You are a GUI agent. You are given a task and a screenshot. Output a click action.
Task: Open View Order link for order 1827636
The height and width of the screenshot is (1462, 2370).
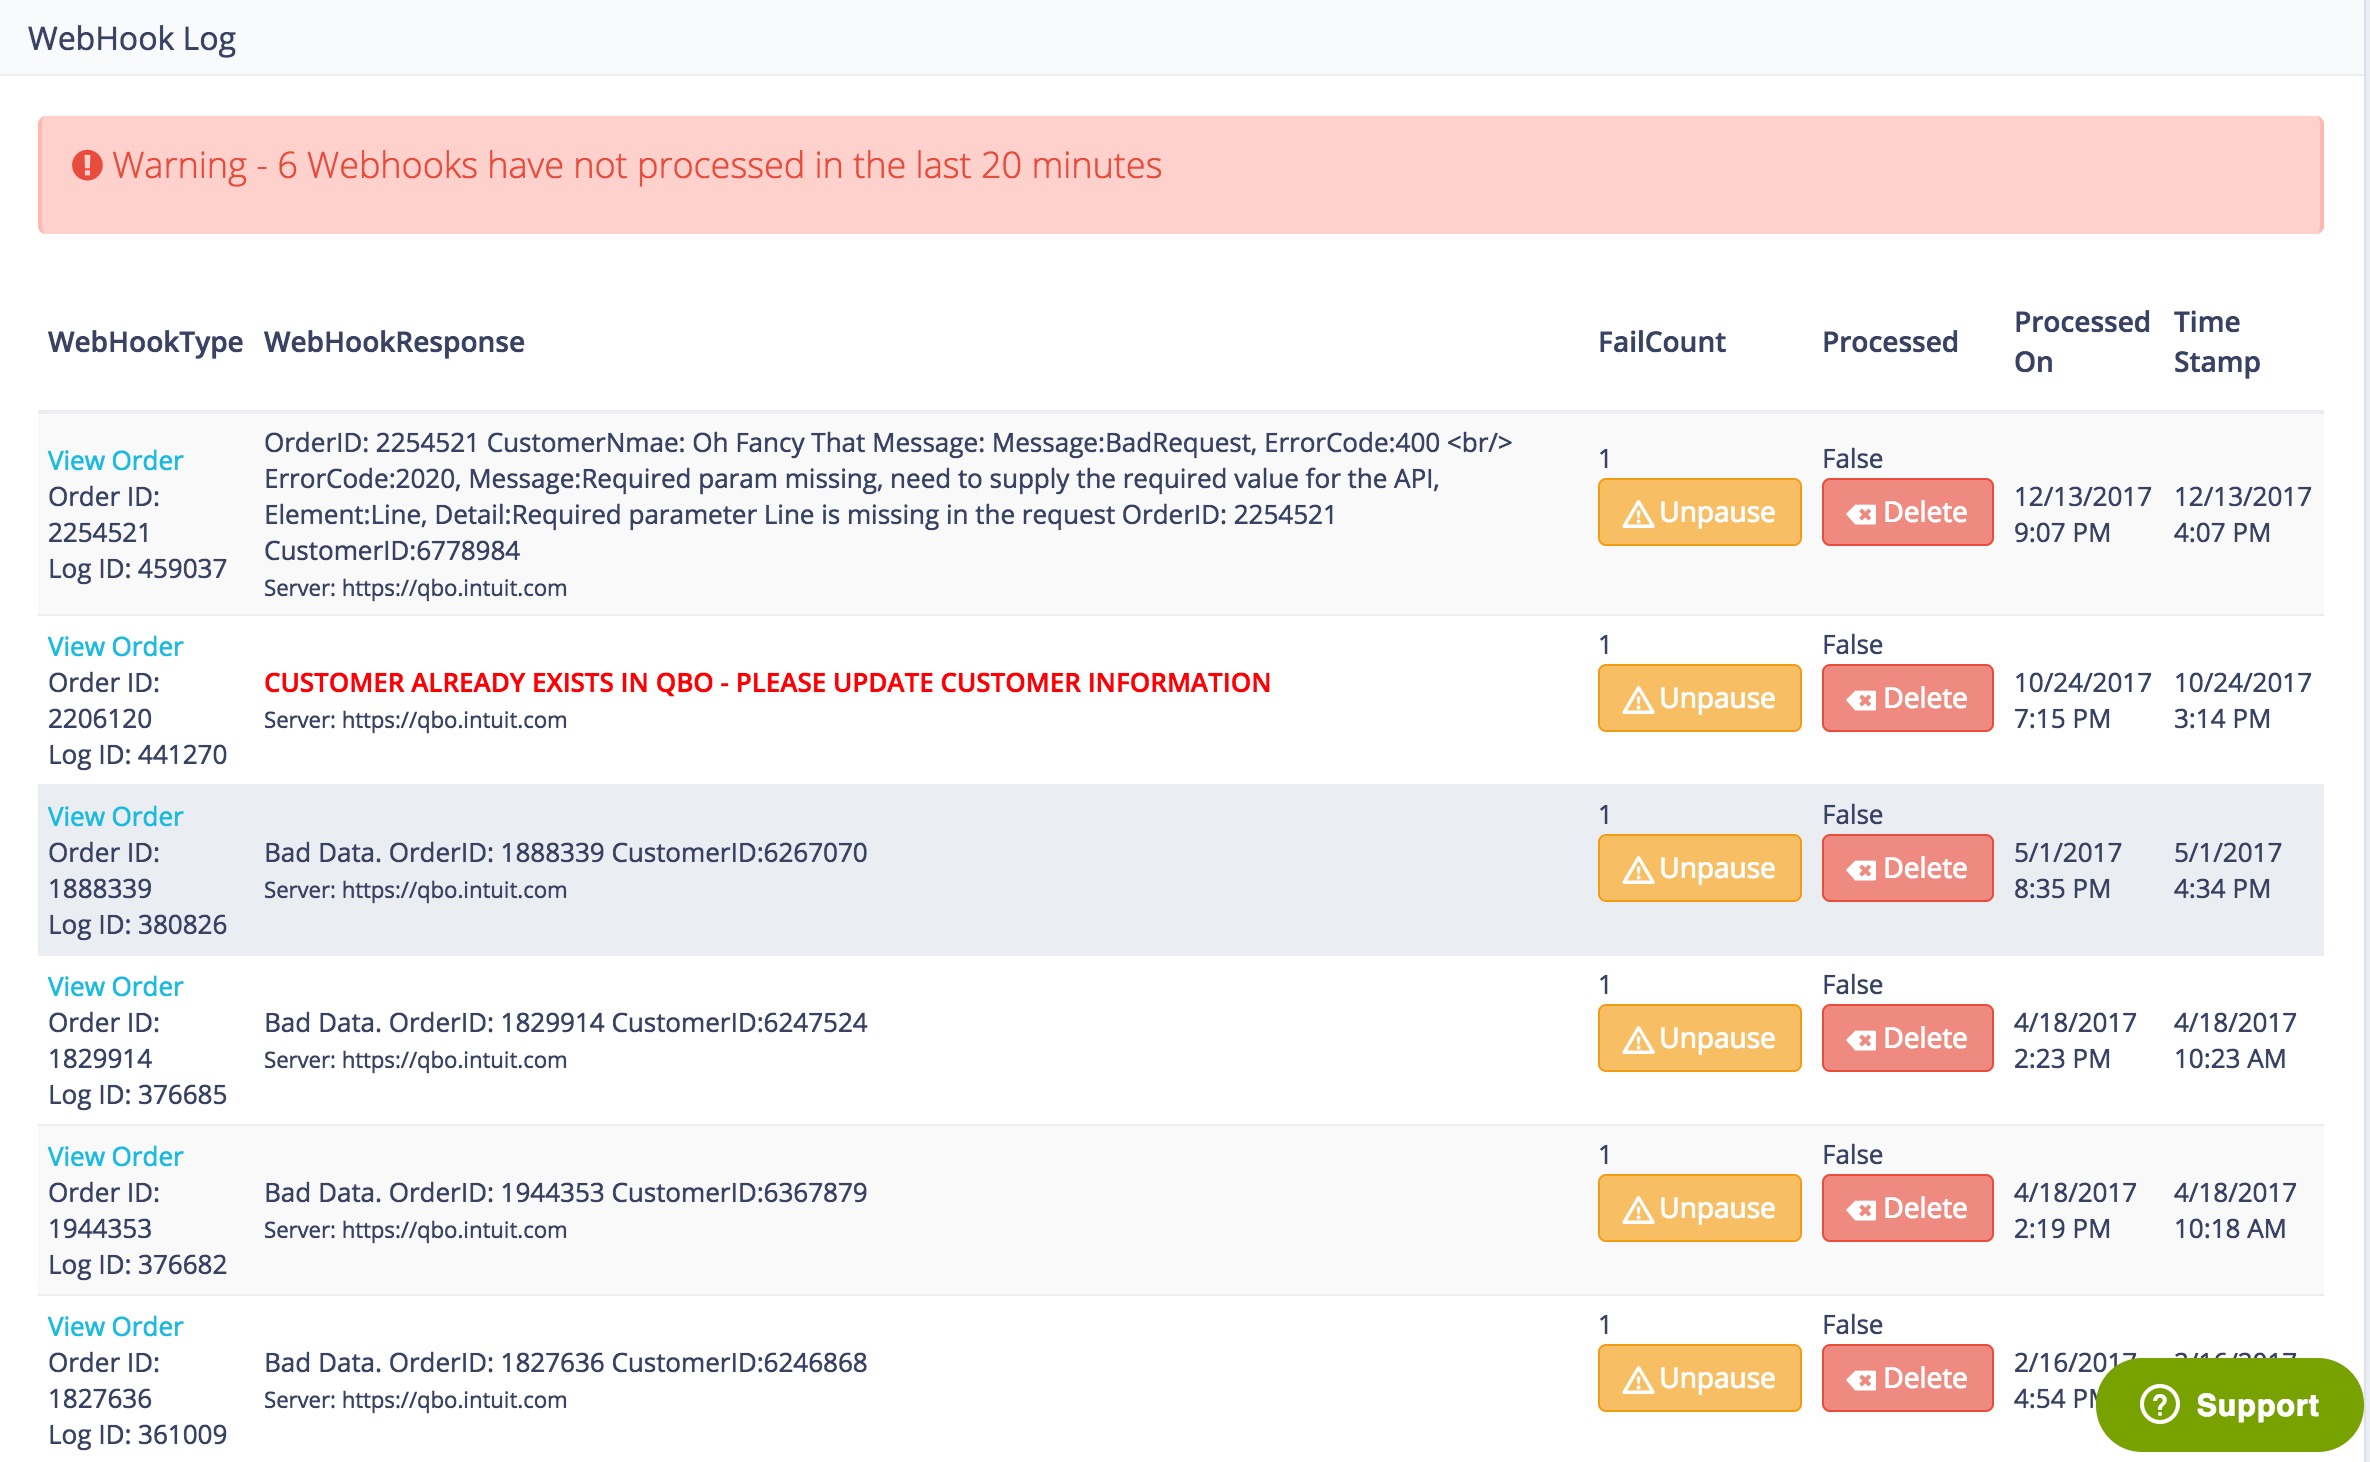coord(116,1326)
